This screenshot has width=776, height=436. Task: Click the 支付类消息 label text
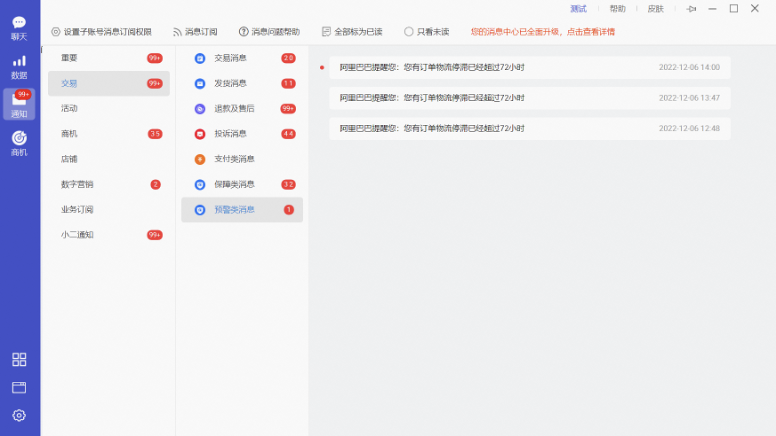[x=234, y=159]
